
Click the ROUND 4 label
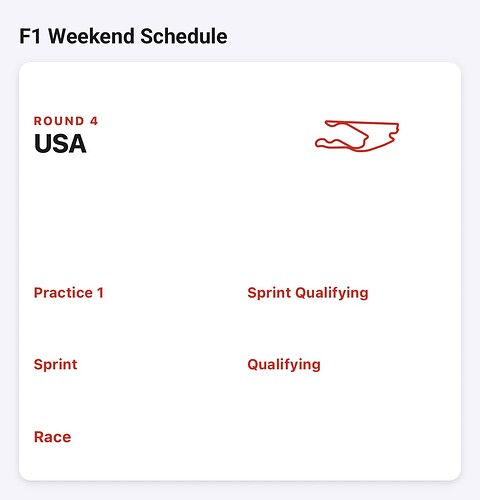[66, 121]
